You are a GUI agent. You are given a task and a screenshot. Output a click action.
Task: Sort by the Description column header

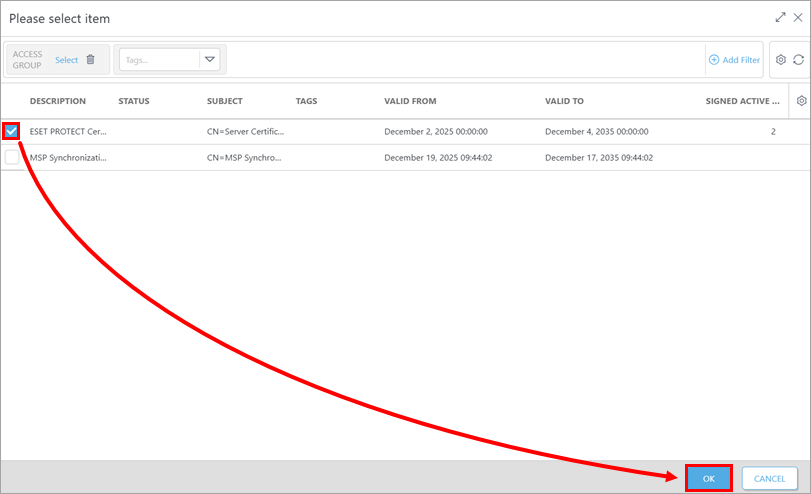point(57,101)
